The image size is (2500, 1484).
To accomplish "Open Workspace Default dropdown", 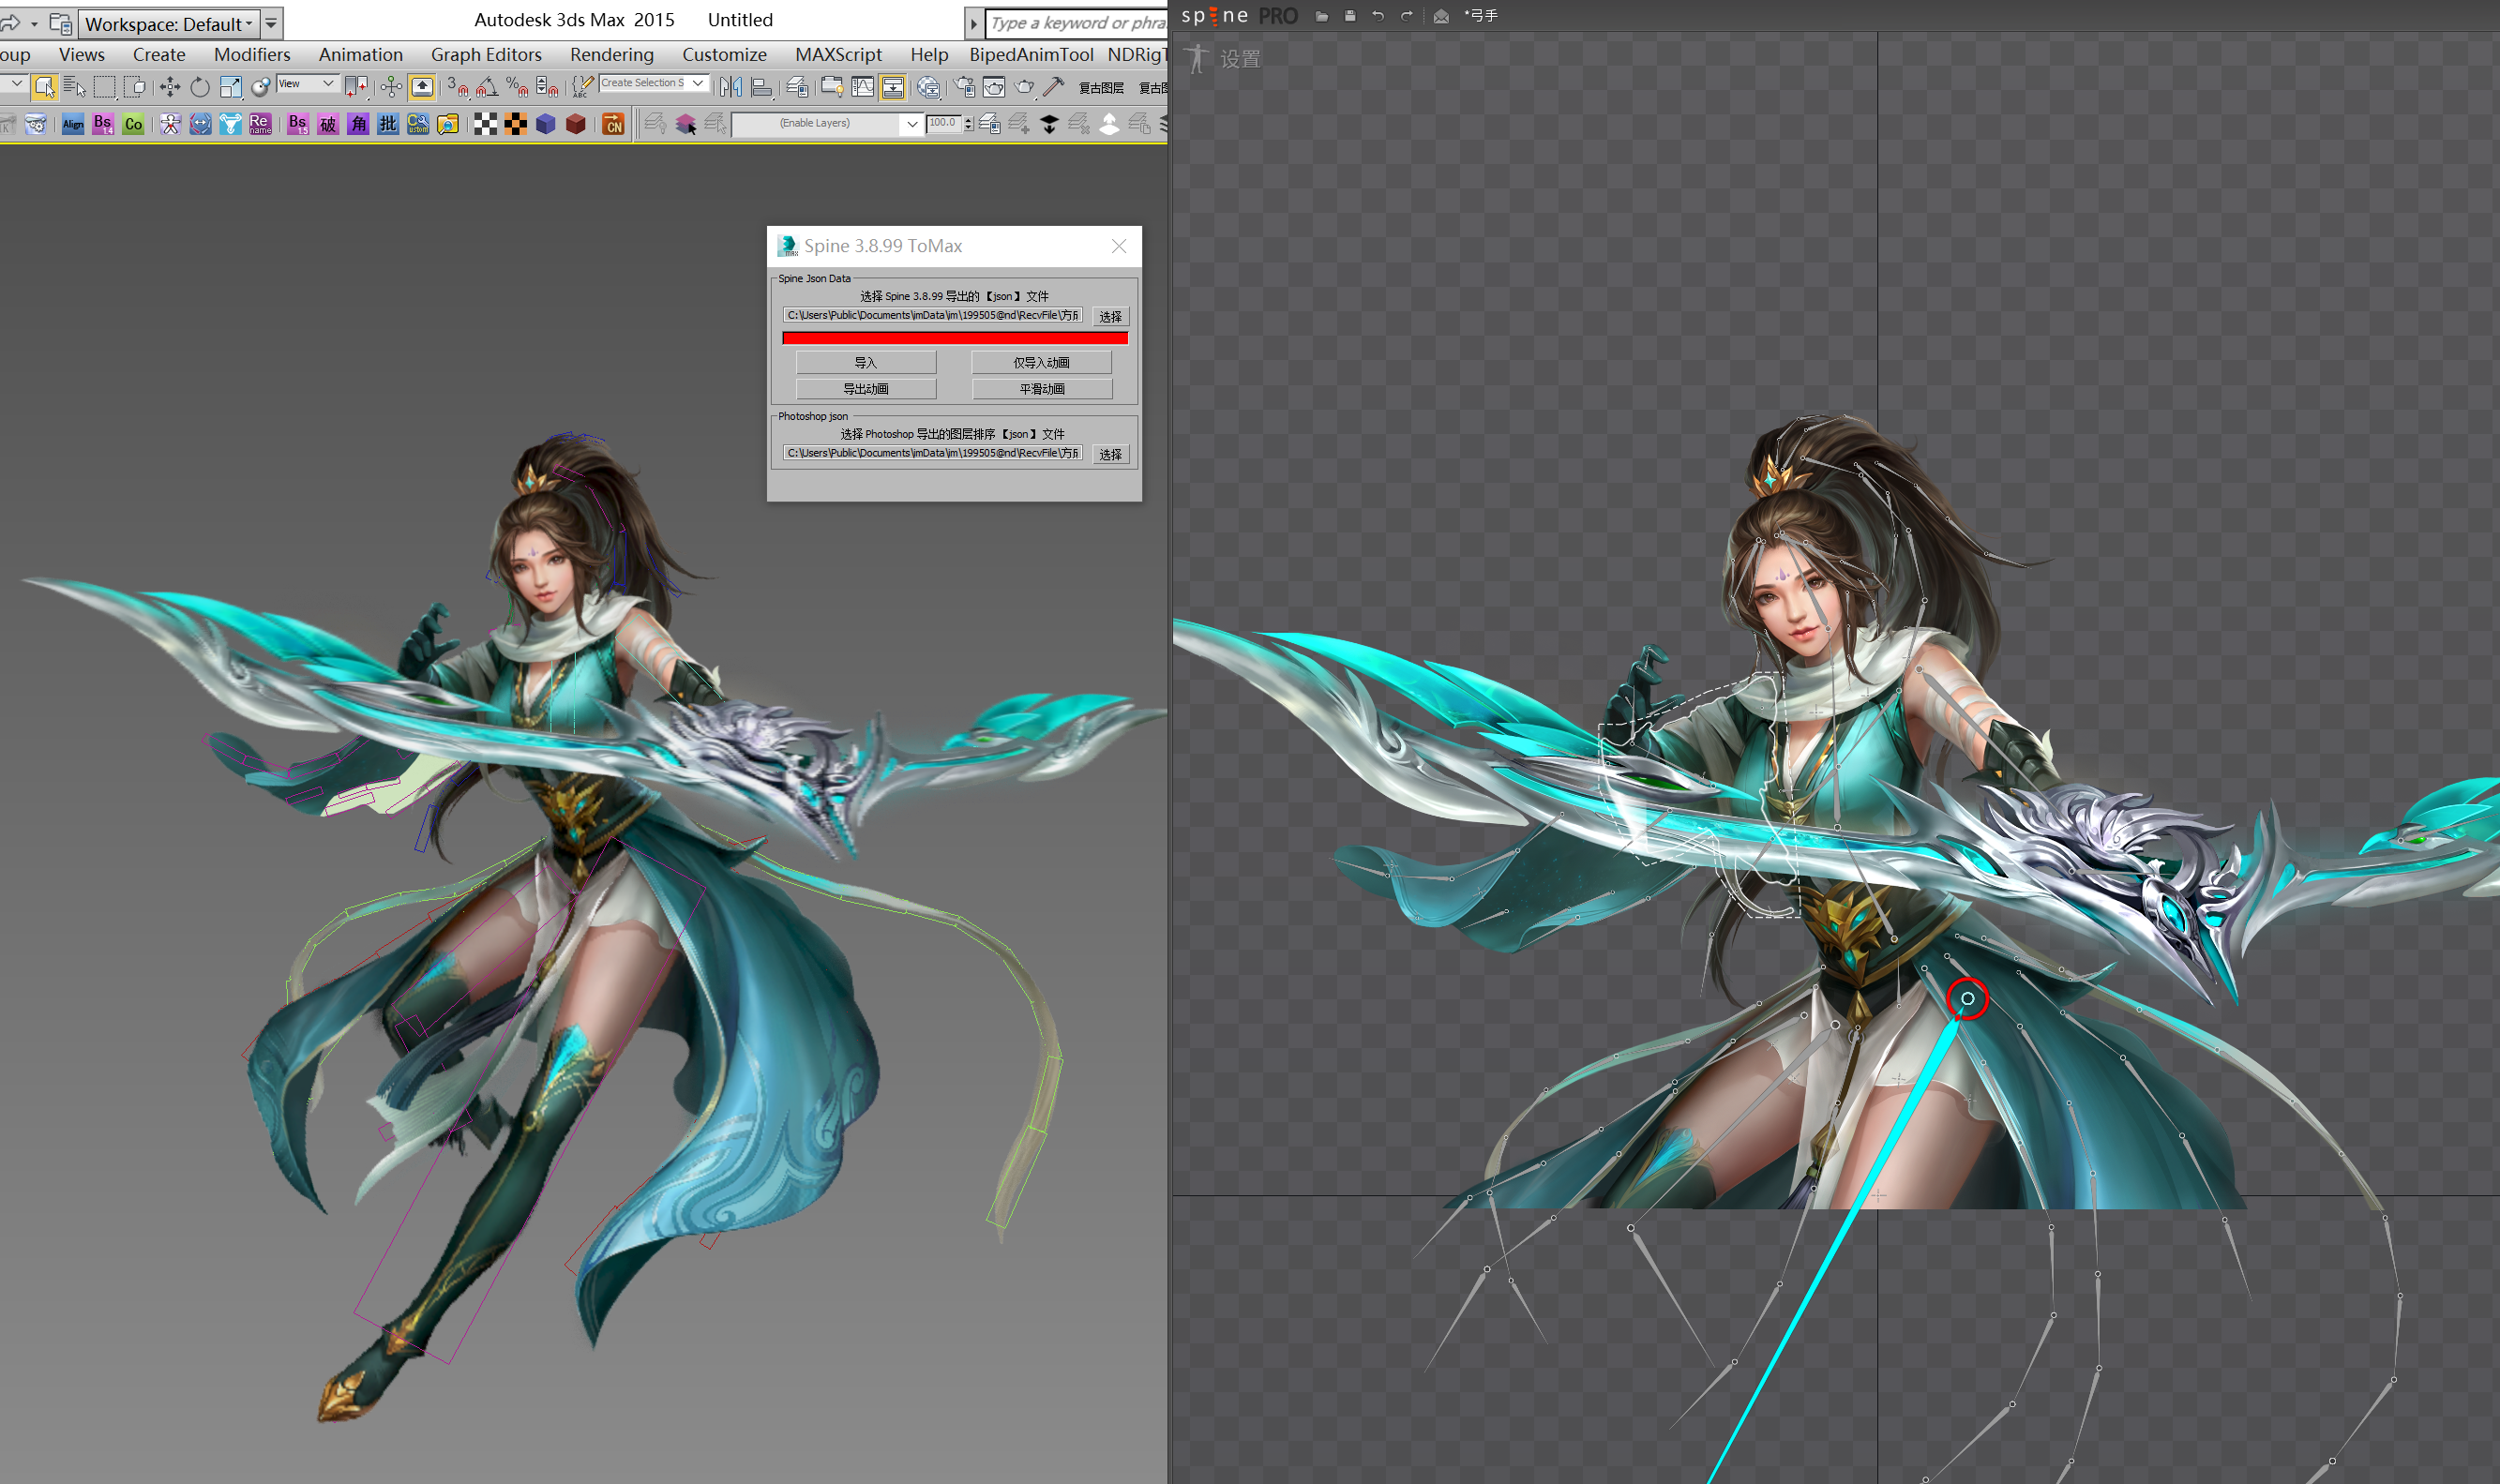I will (169, 23).
